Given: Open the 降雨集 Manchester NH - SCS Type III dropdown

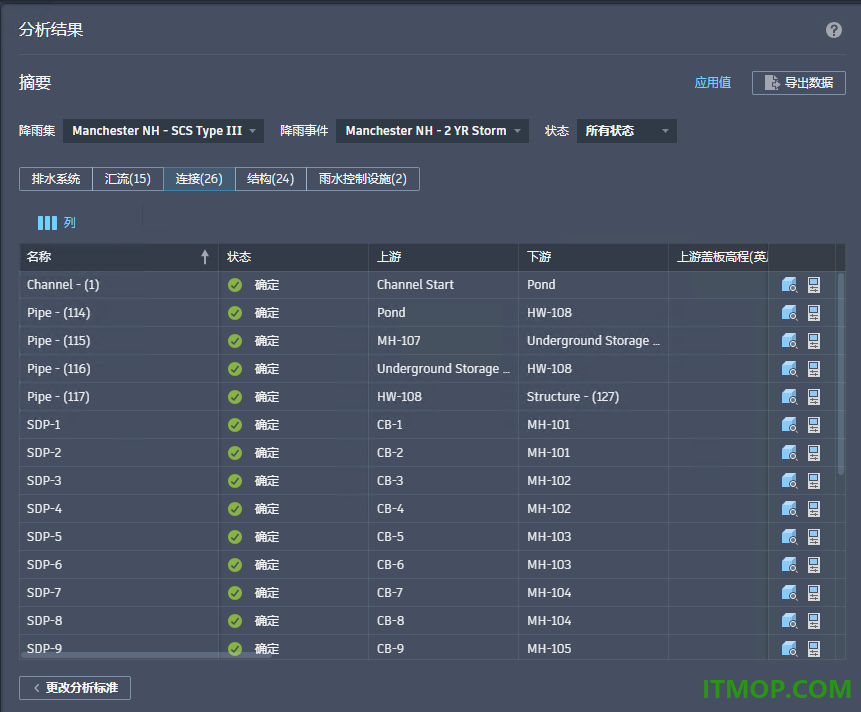Looking at the screenshot, I should pyautogui.click(x=163, y=131).
